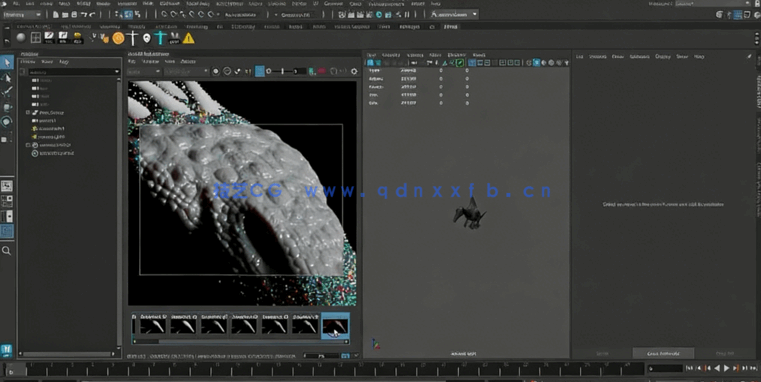
Task: Click the Play Forward button in playback controls
Action: pyautogui.click(x=727, y=368)
